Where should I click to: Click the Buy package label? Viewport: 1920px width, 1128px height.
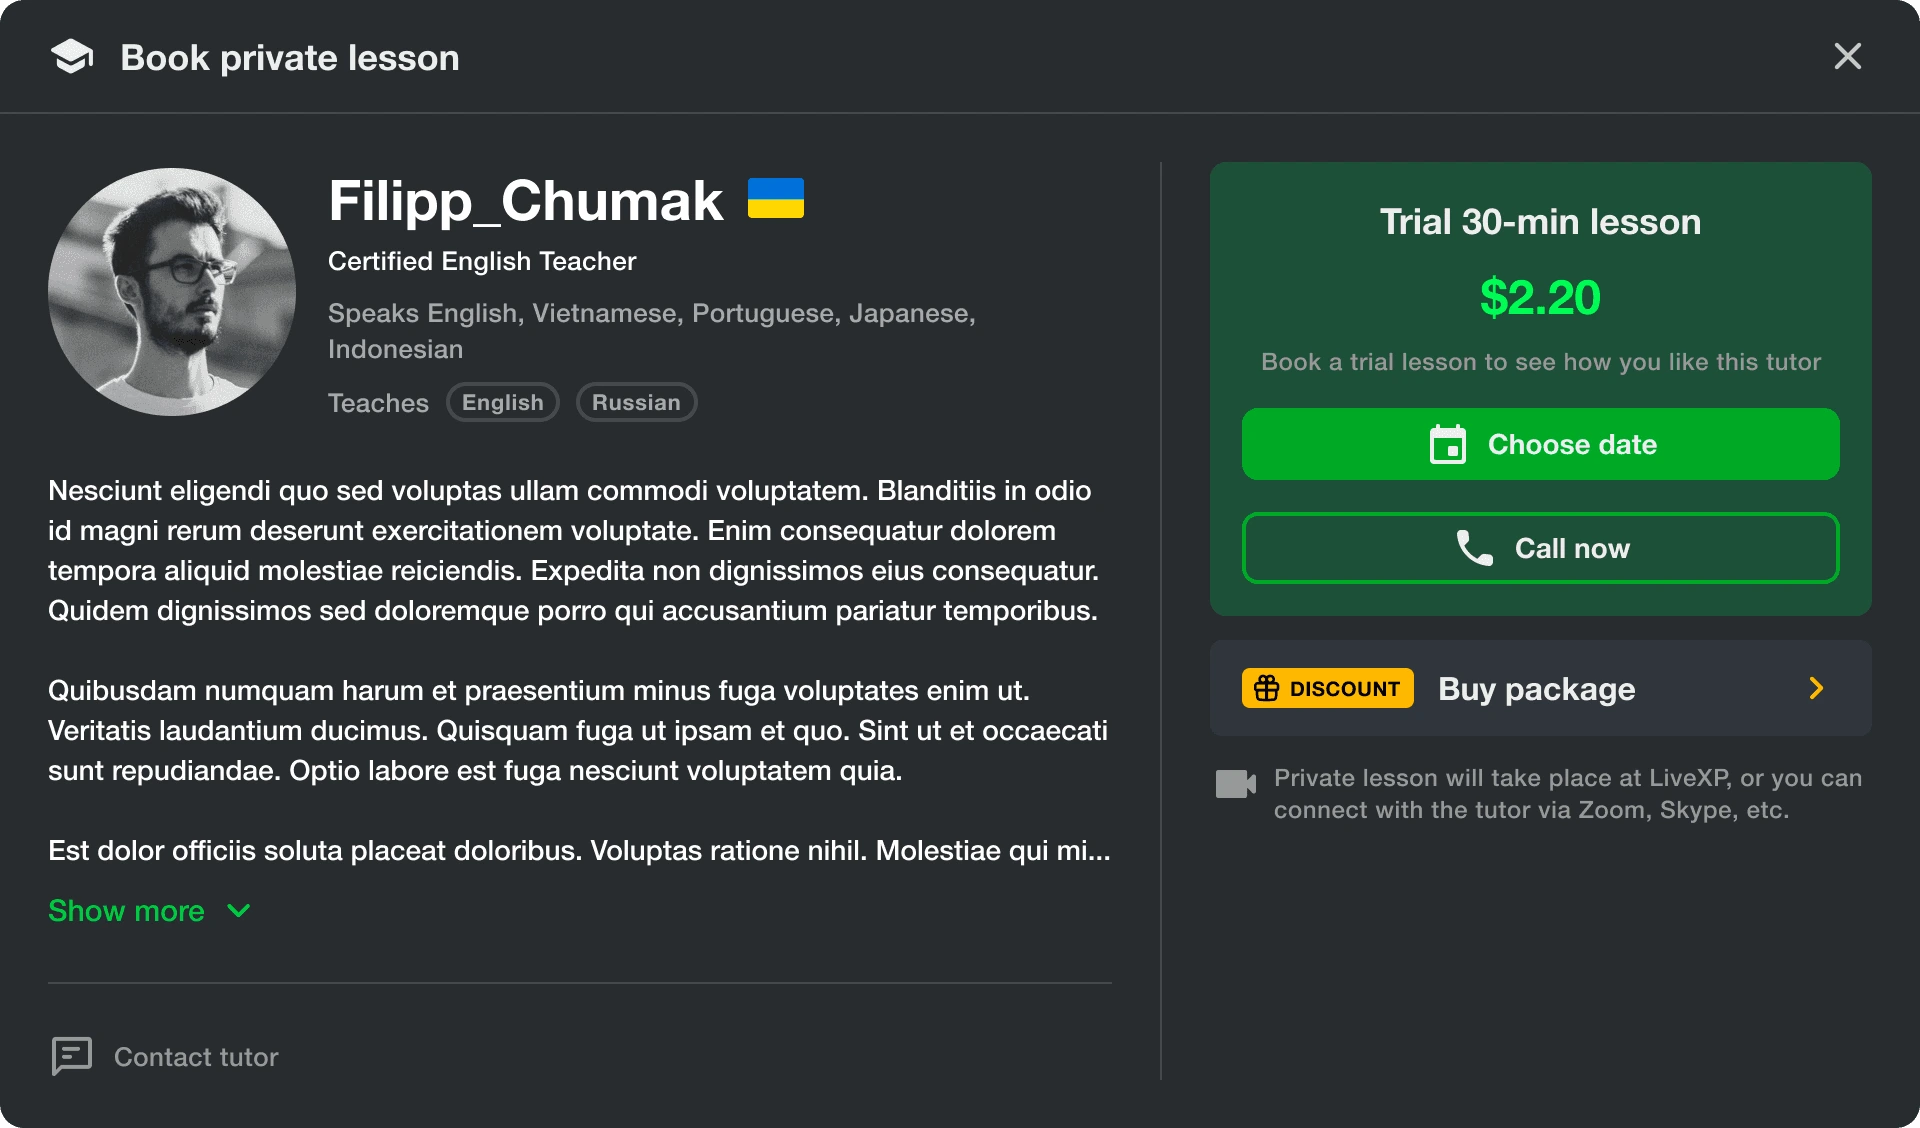(1536, 689)
